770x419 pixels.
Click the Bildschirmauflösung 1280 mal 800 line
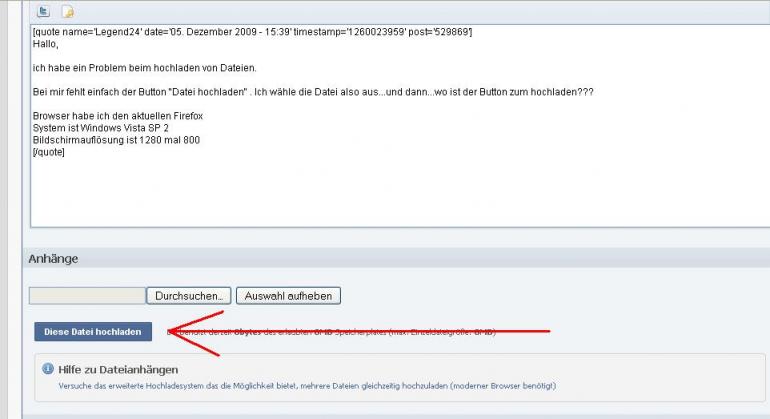click(116, 140)
